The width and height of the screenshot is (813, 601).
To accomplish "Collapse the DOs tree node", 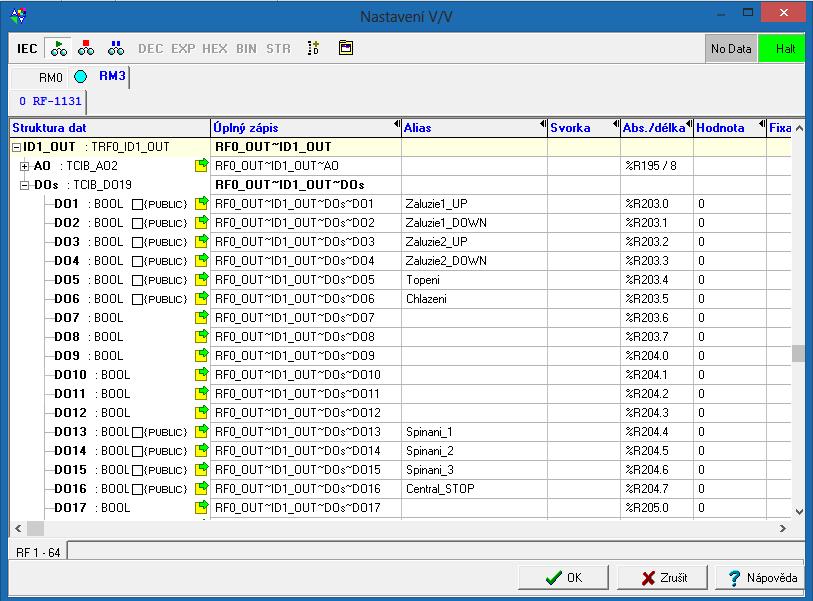I will pos(24,185).
